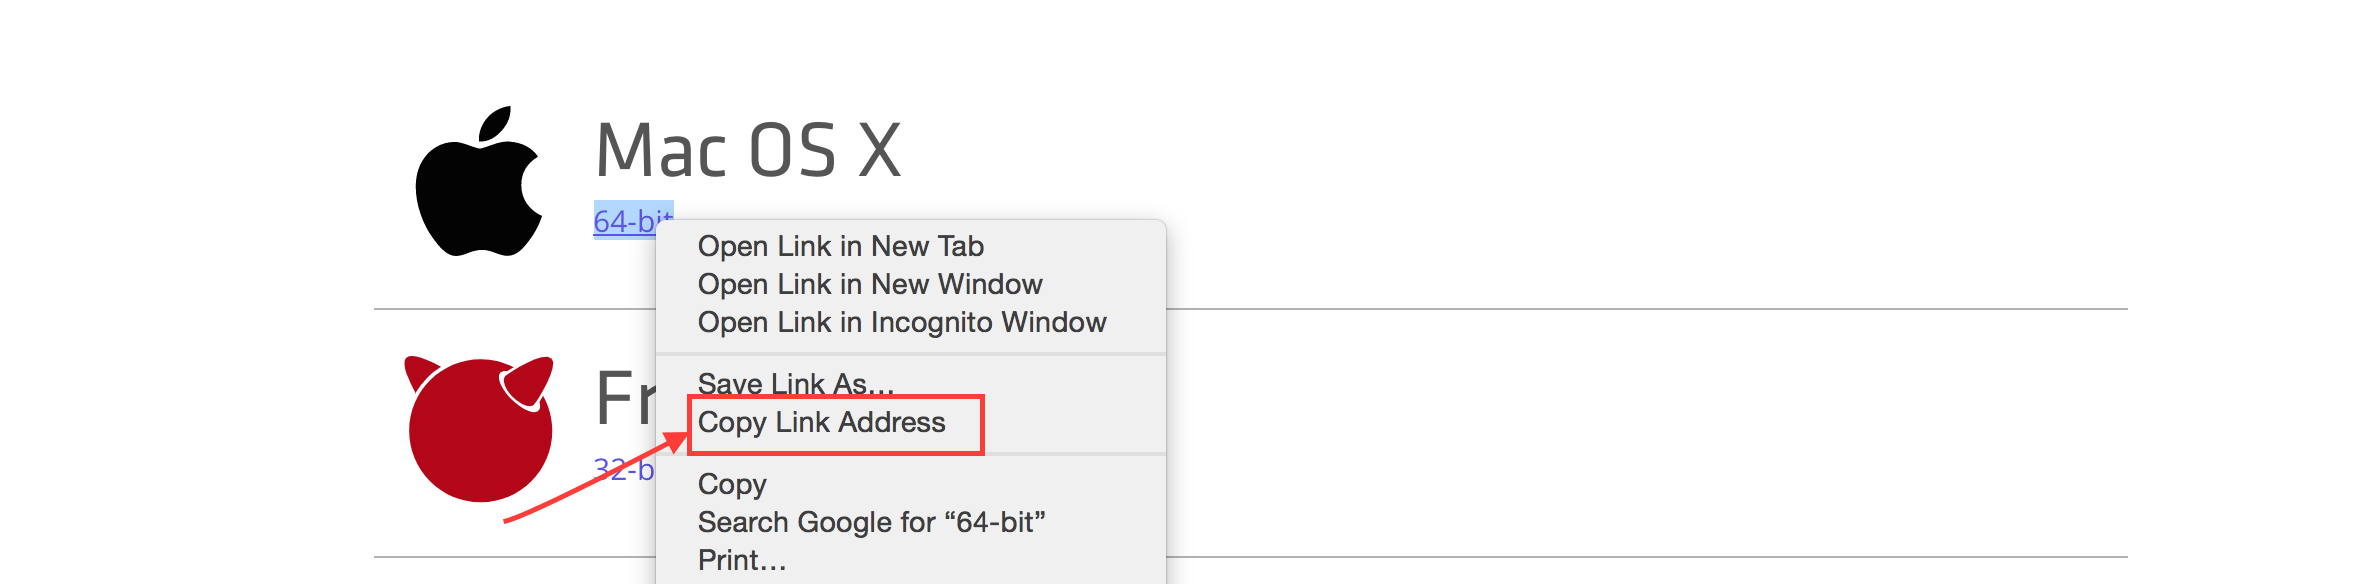
Task: Choose Open Link in New Window
Action: [870, 284]
